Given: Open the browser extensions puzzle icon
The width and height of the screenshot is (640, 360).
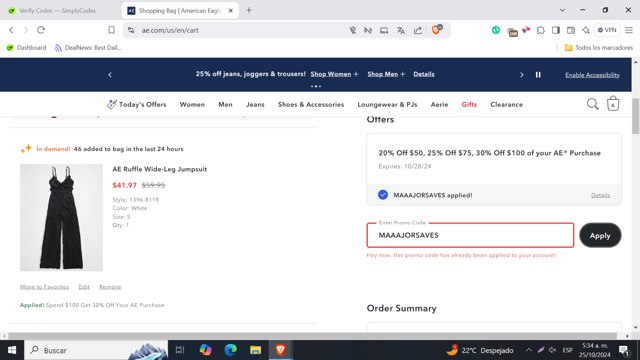Looking at the screenshot, I should (540, 30).
